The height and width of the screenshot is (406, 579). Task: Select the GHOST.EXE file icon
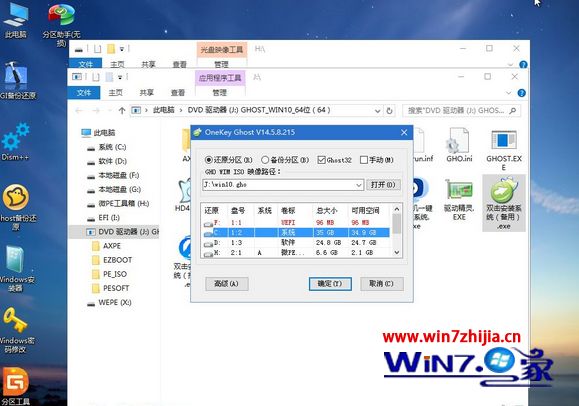[x=504, y=150]
